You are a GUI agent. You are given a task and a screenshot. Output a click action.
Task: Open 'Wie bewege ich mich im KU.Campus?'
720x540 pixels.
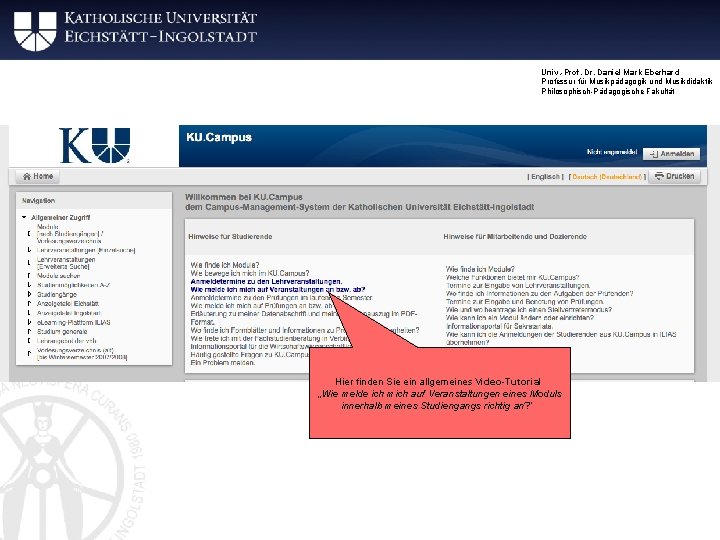click(x=250, y=273)
